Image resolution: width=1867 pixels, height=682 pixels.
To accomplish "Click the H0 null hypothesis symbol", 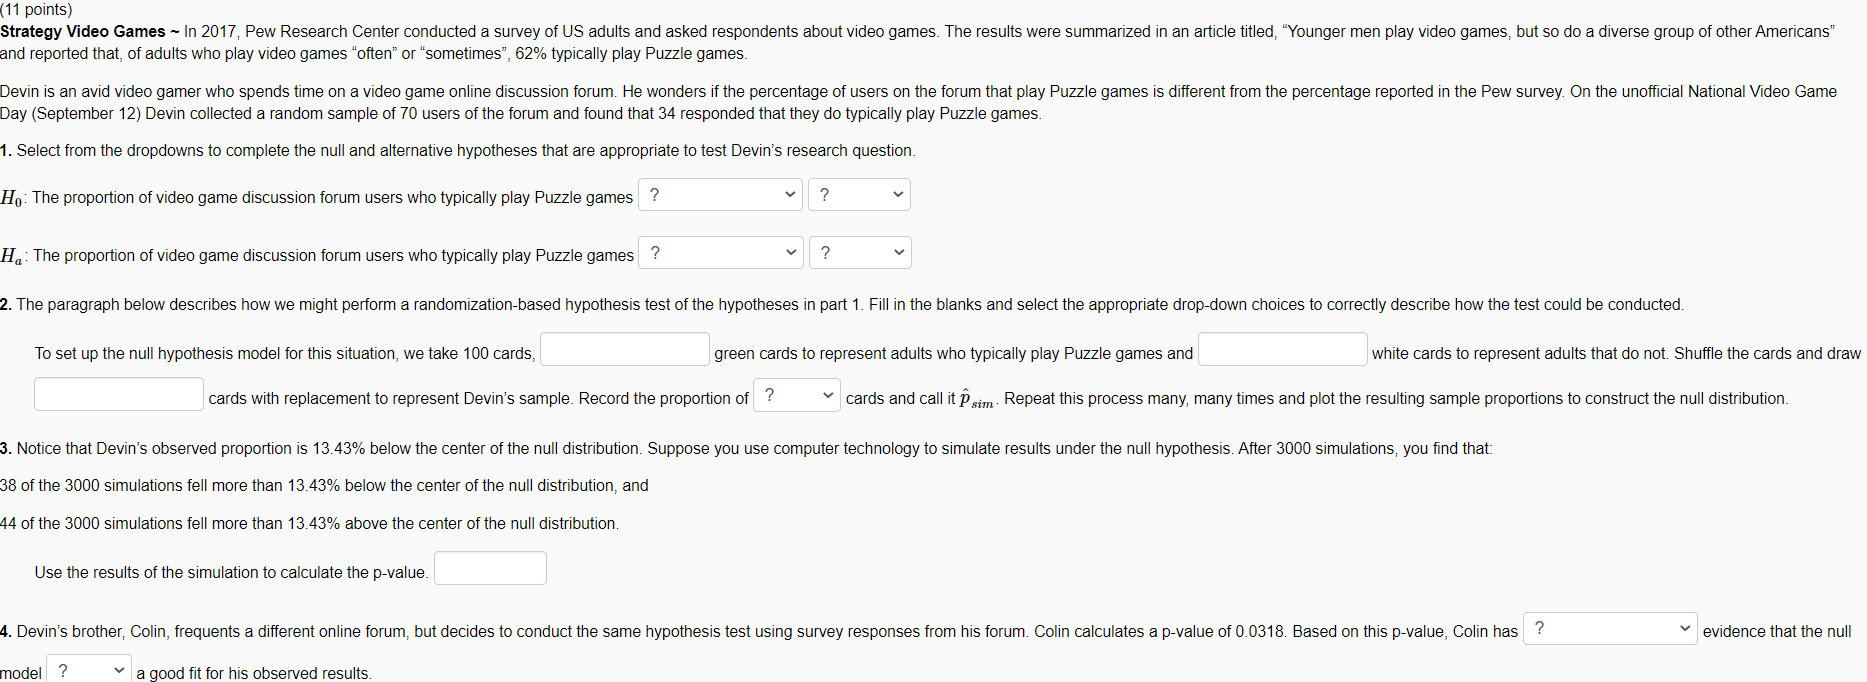I will click(x=12, y=198).
